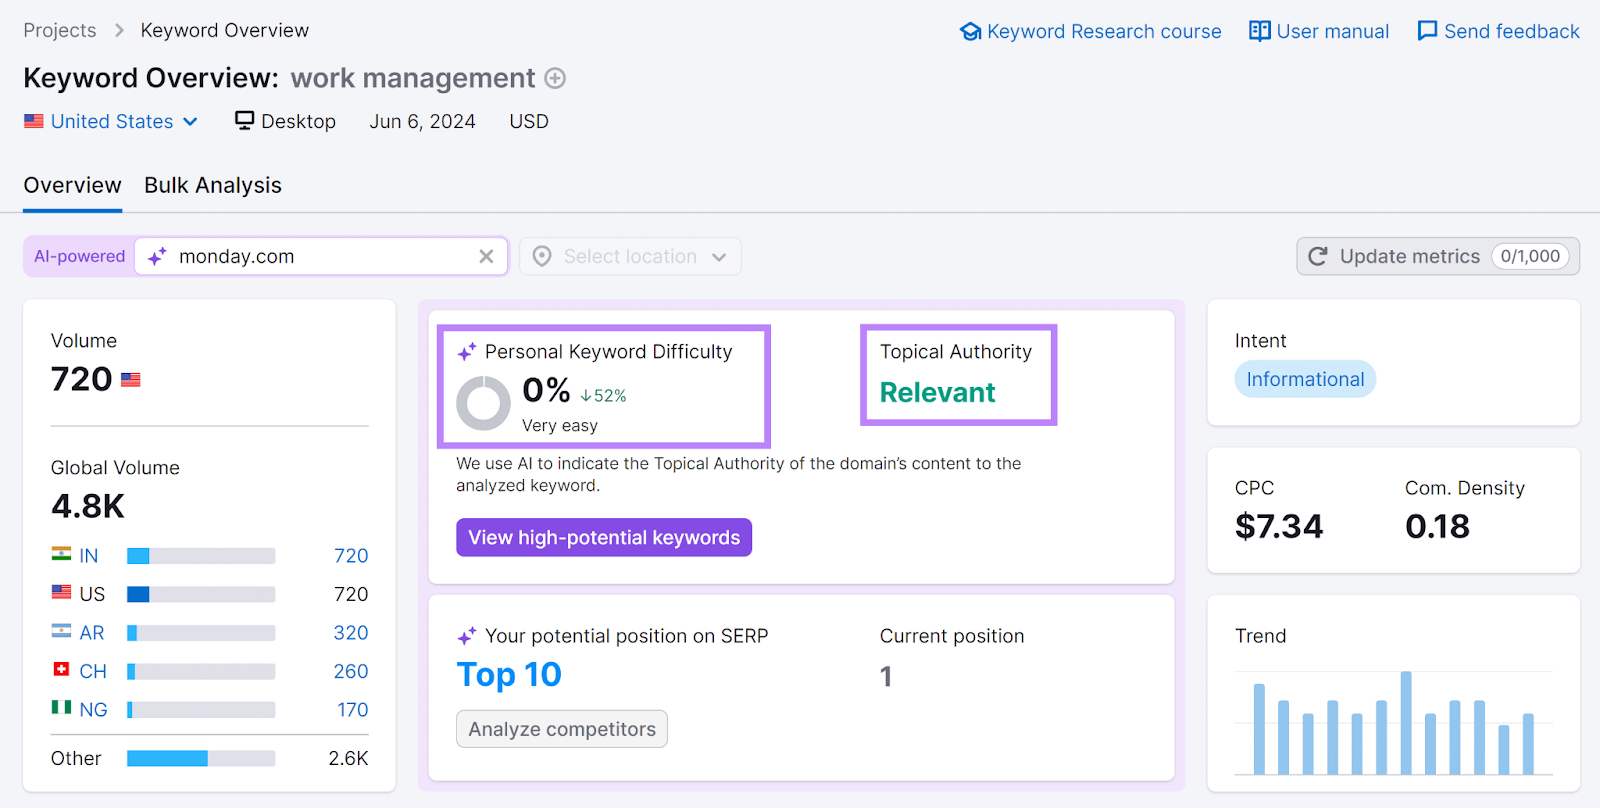This screenshot has width=1600, height=808.
Task: Click the AR volume value 320
Action: (351, 633)
